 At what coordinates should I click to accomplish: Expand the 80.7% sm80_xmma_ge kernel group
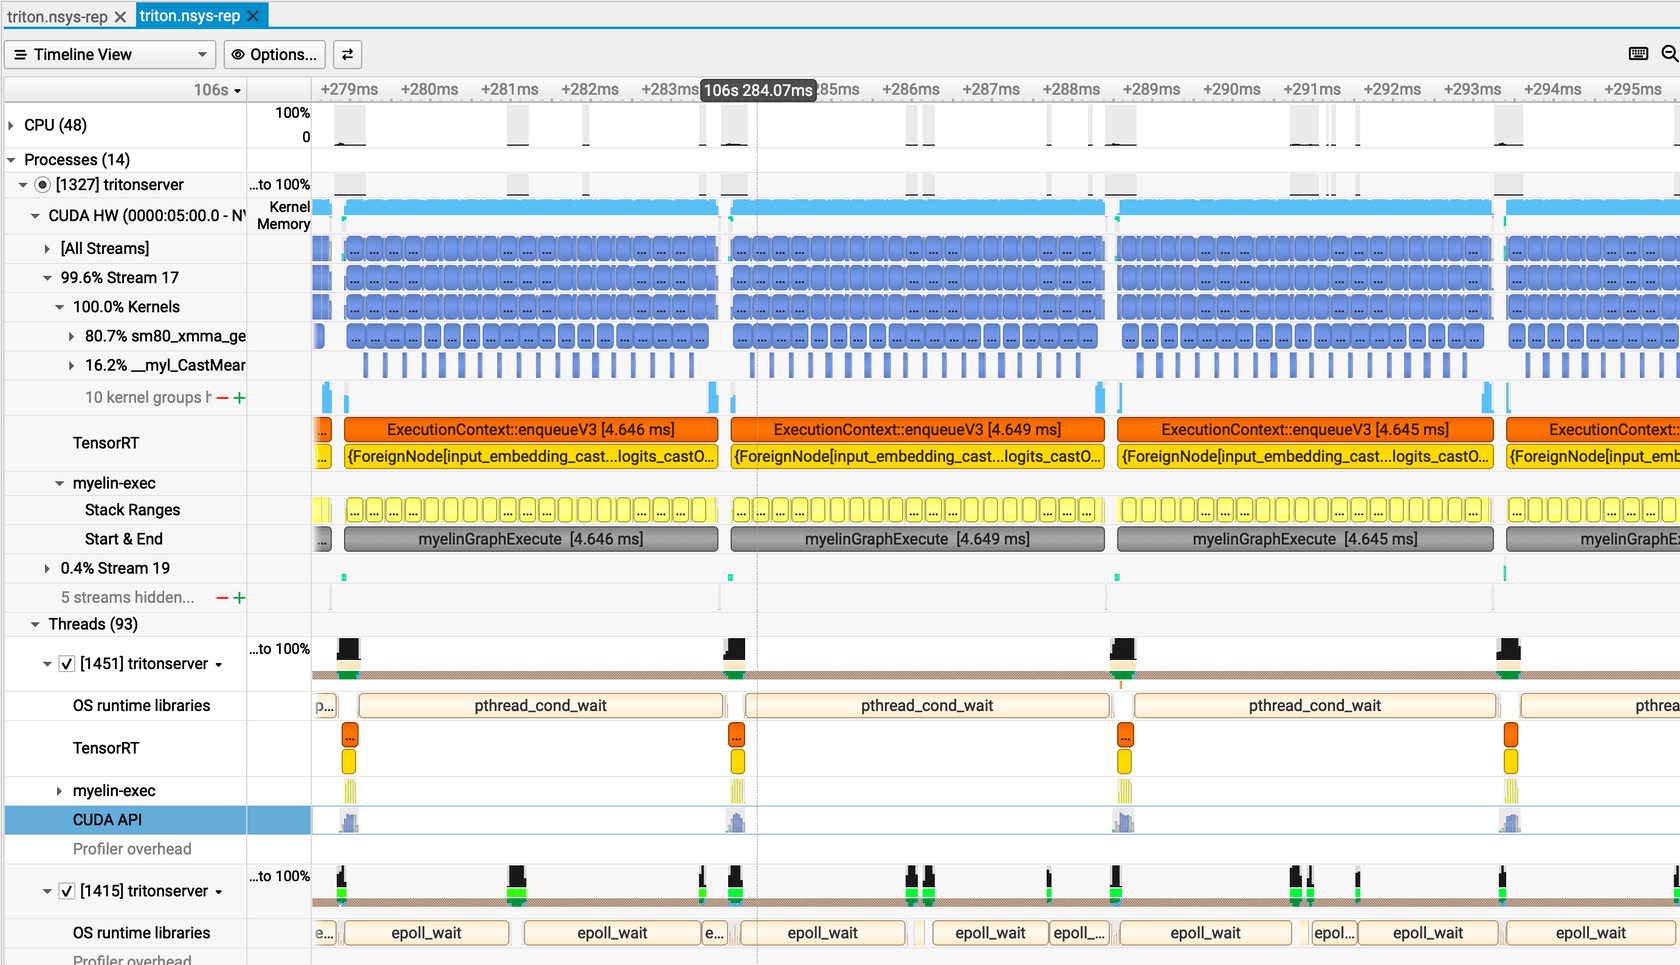[70, 336]
